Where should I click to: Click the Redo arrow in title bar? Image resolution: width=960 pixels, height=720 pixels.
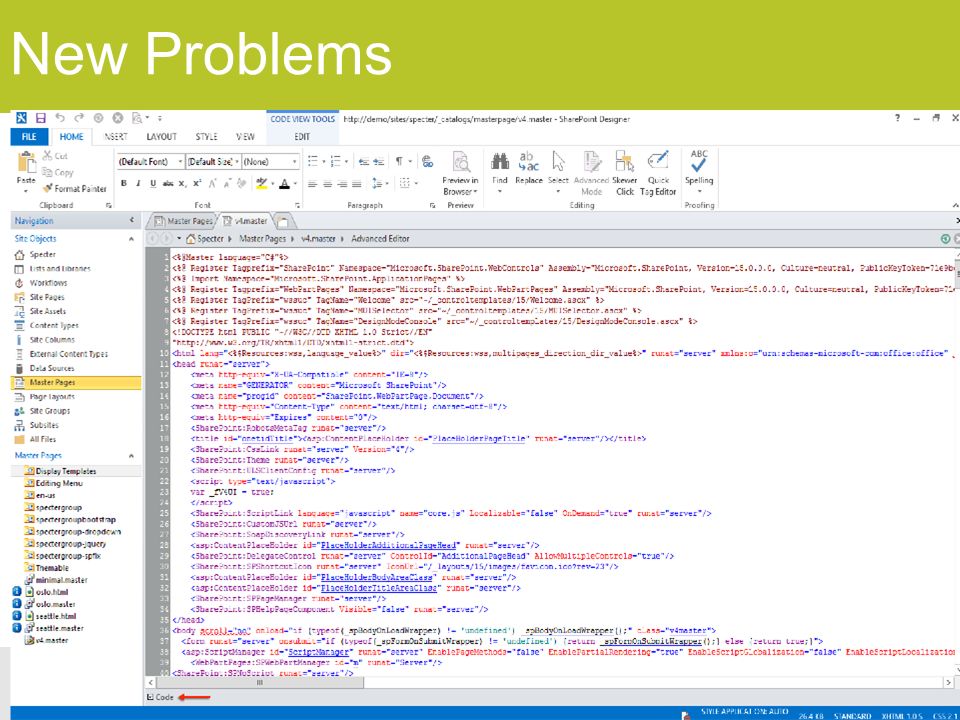pyautogui.click(x=79, y=118)
